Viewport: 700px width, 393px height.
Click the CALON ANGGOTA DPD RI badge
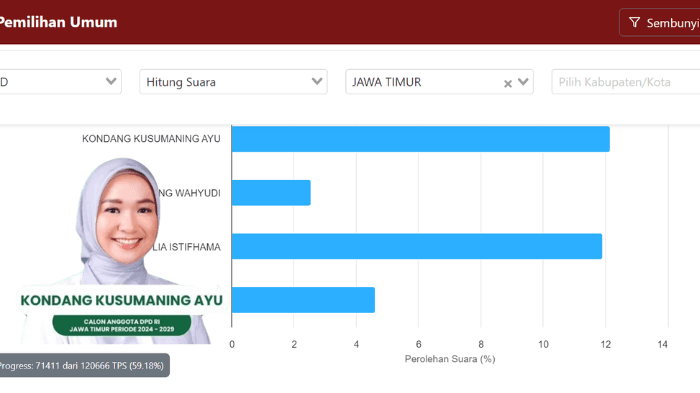coord(122,325)
